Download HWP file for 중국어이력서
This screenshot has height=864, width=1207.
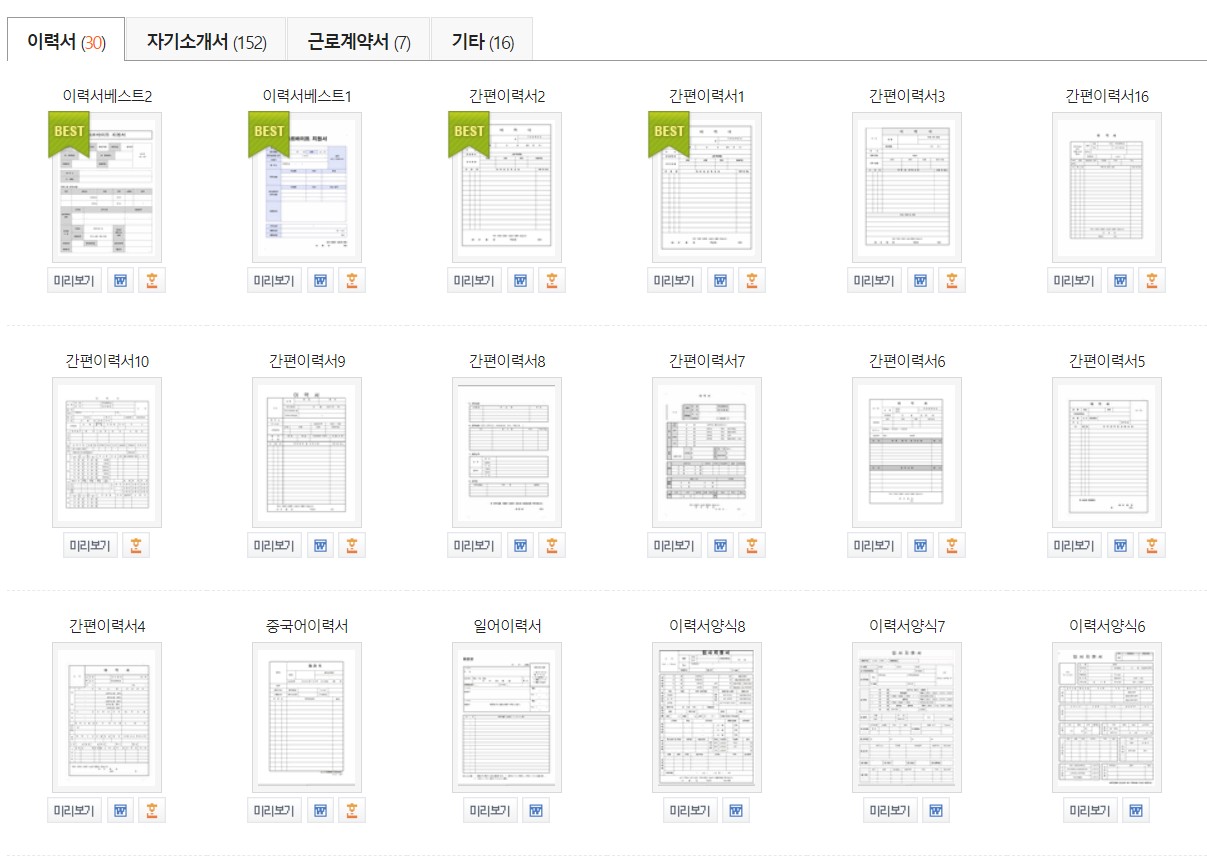tap(352, 810)
